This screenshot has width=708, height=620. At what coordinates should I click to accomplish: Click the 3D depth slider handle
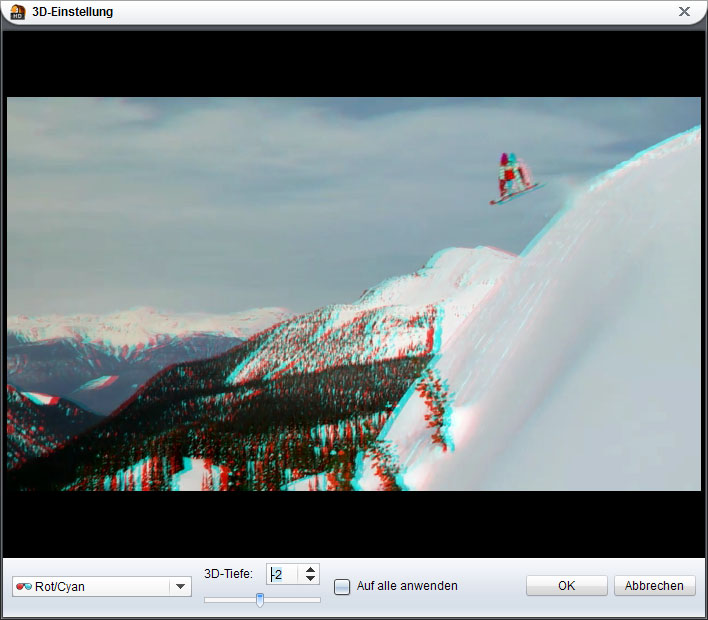[x=260, y=600]
